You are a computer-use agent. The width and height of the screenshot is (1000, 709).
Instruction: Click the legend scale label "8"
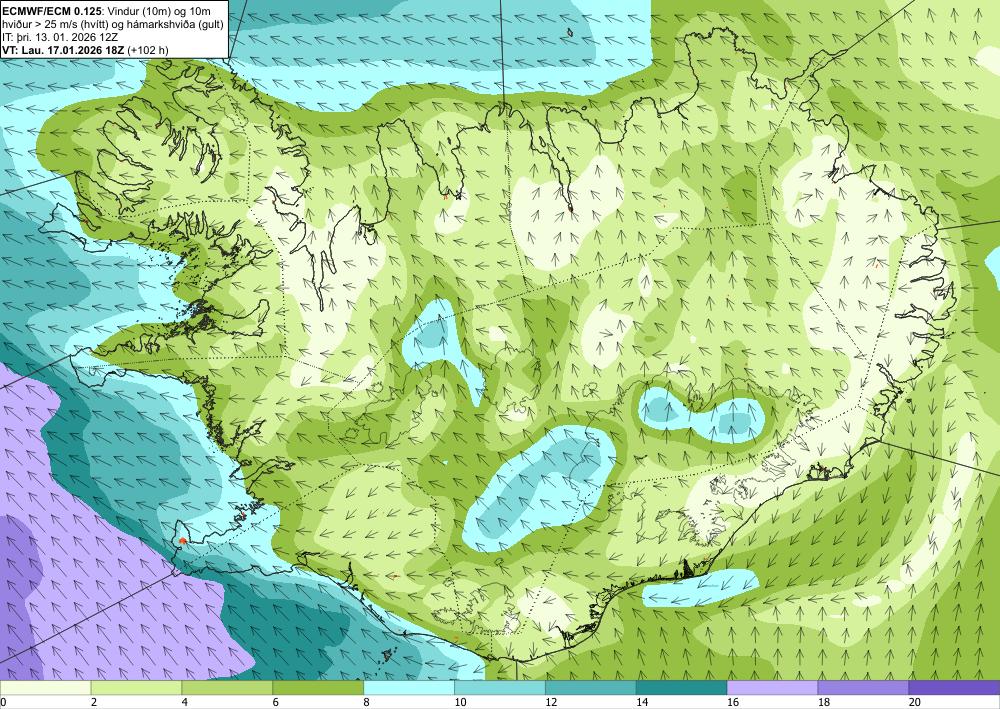(x=366, y=703)
